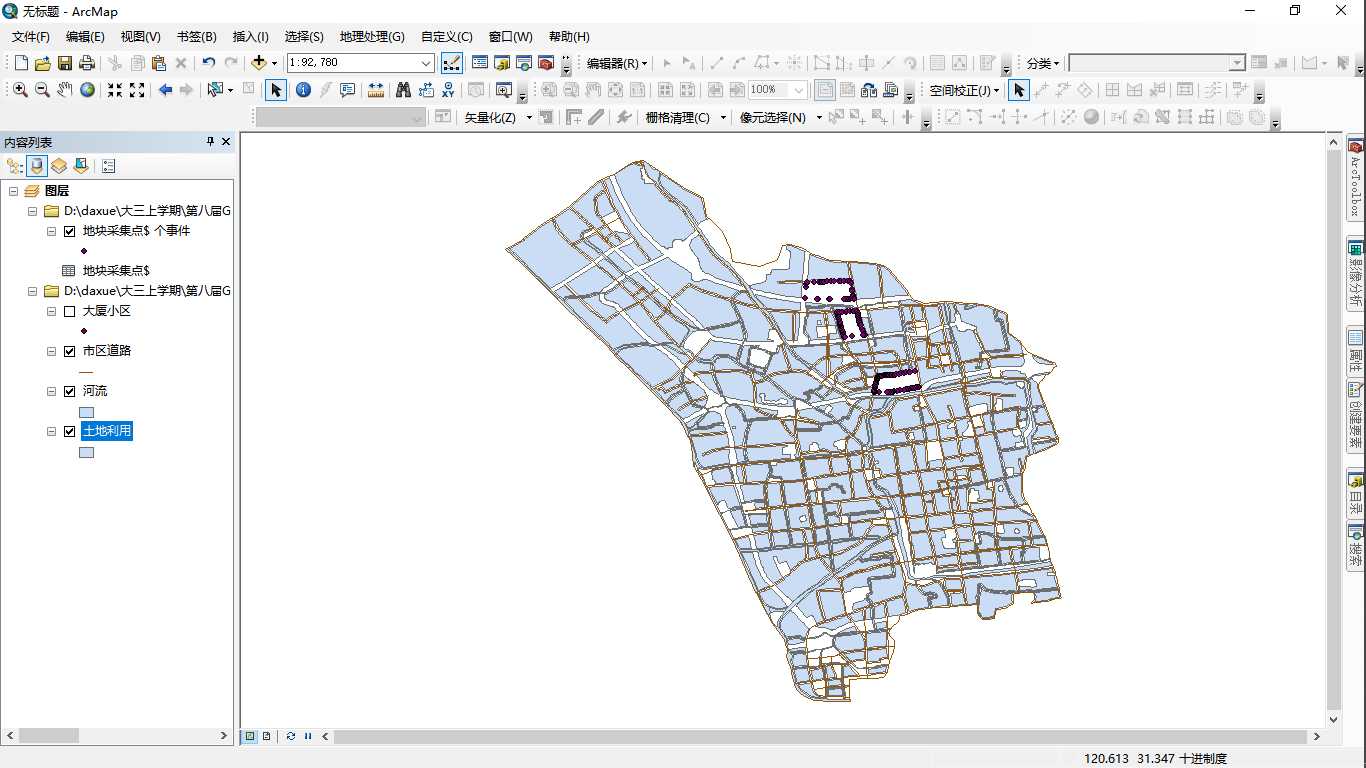Open the 地理处理(G) menu
This screenshot has height=768, width=1366.
[x=372, y=37]
